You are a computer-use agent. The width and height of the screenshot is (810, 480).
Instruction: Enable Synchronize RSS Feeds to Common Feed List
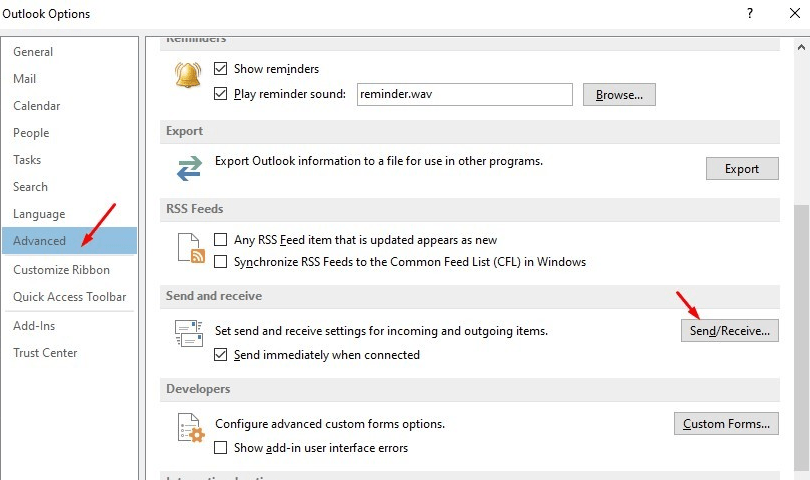point(221,261)
